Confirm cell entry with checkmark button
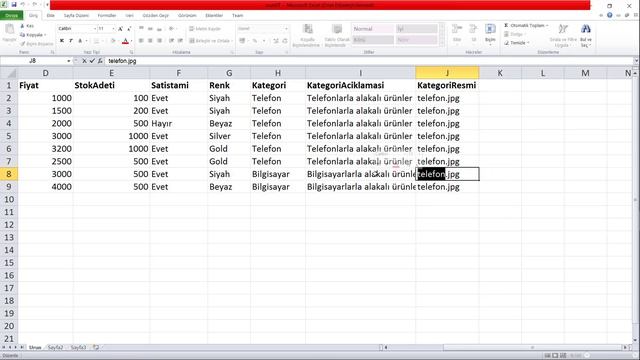This screenshot has width=640, height=360. pyautogui.click(x=92, y=61)
